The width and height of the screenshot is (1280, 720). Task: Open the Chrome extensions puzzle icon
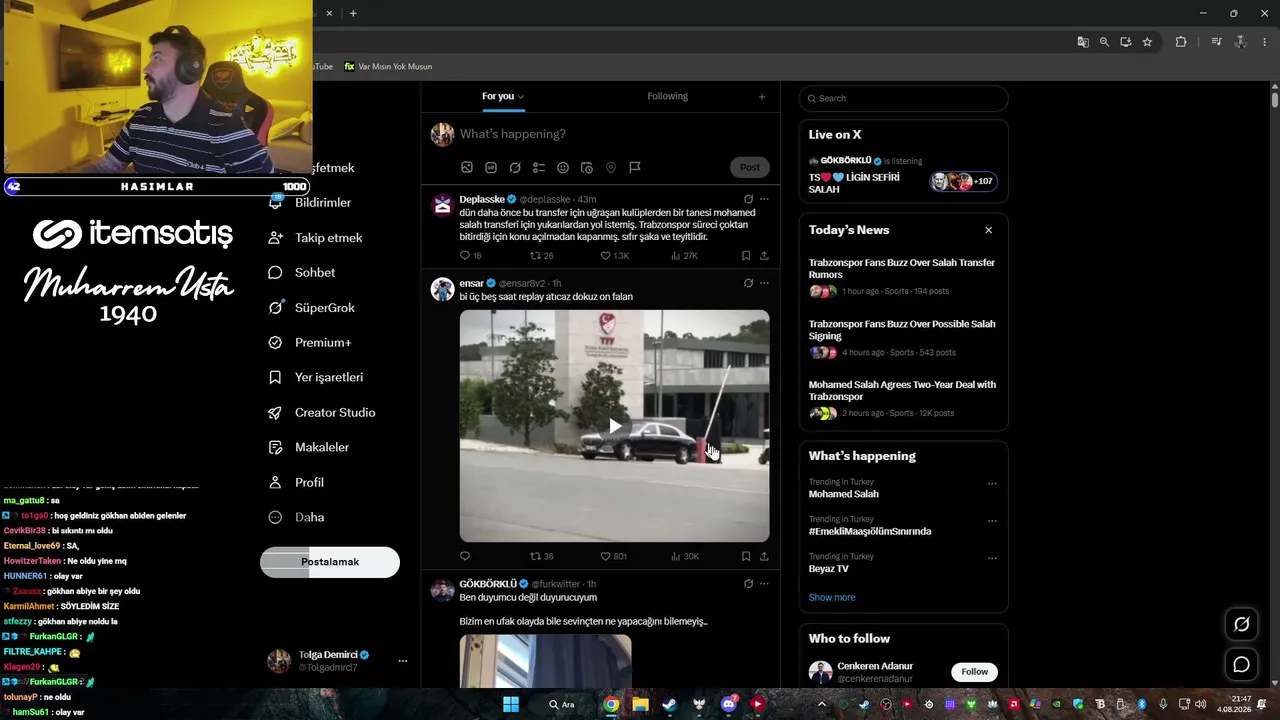point(1181,42)
